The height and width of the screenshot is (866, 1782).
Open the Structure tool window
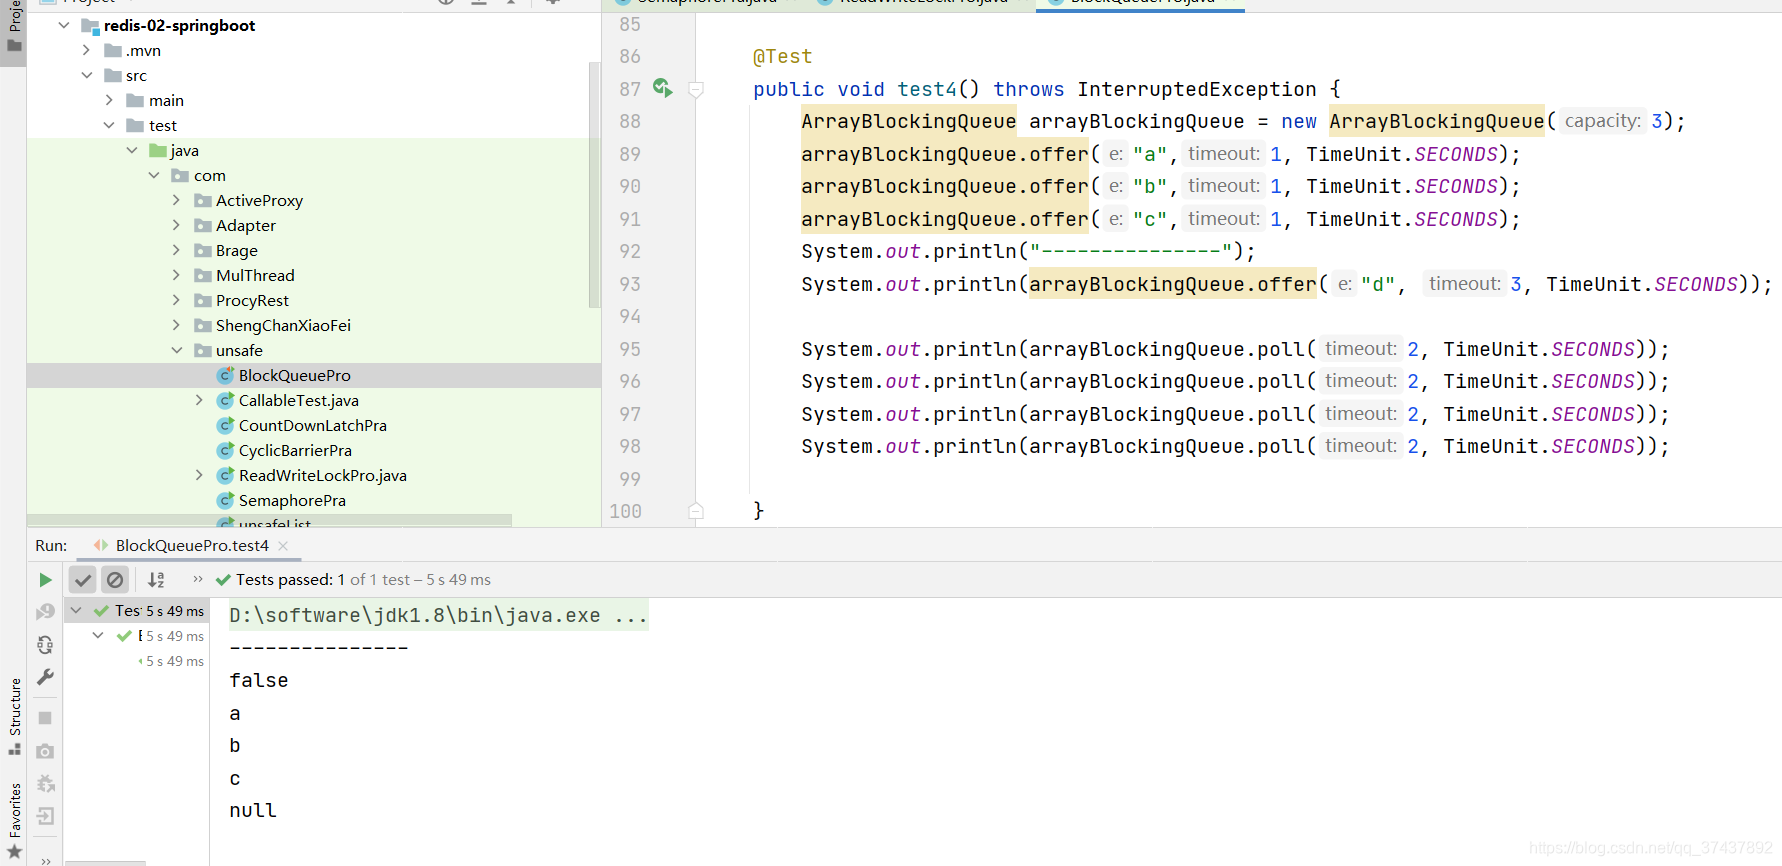tap(14, 716)
